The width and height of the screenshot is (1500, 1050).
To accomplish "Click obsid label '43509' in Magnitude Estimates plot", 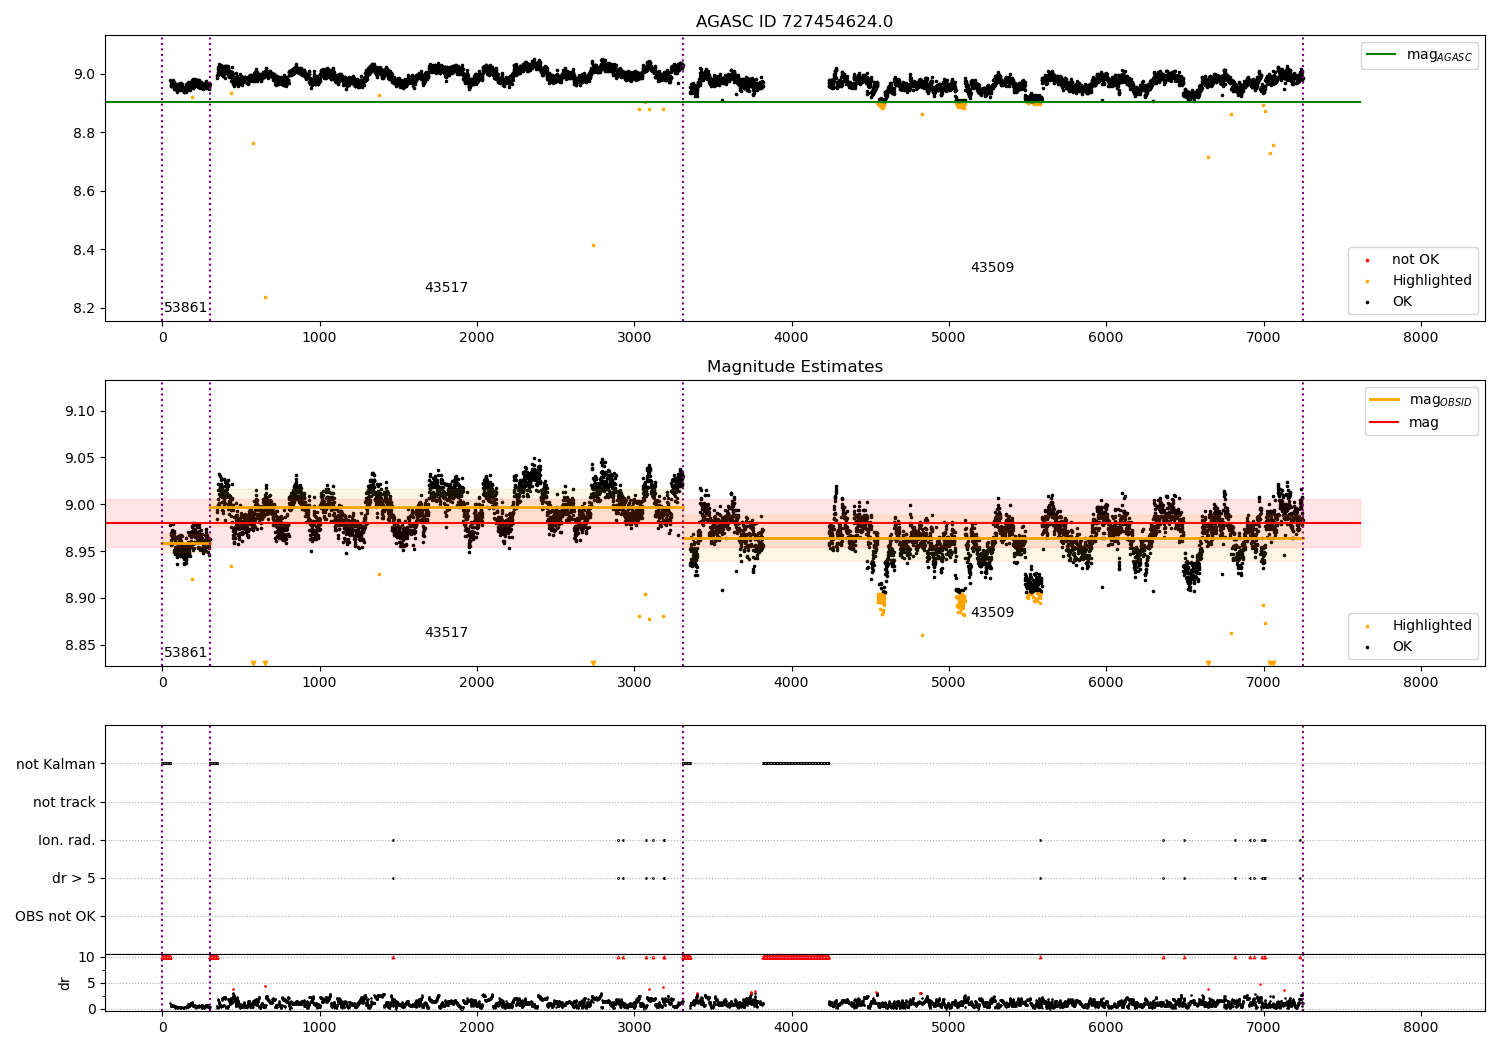I will coord(992,613).
